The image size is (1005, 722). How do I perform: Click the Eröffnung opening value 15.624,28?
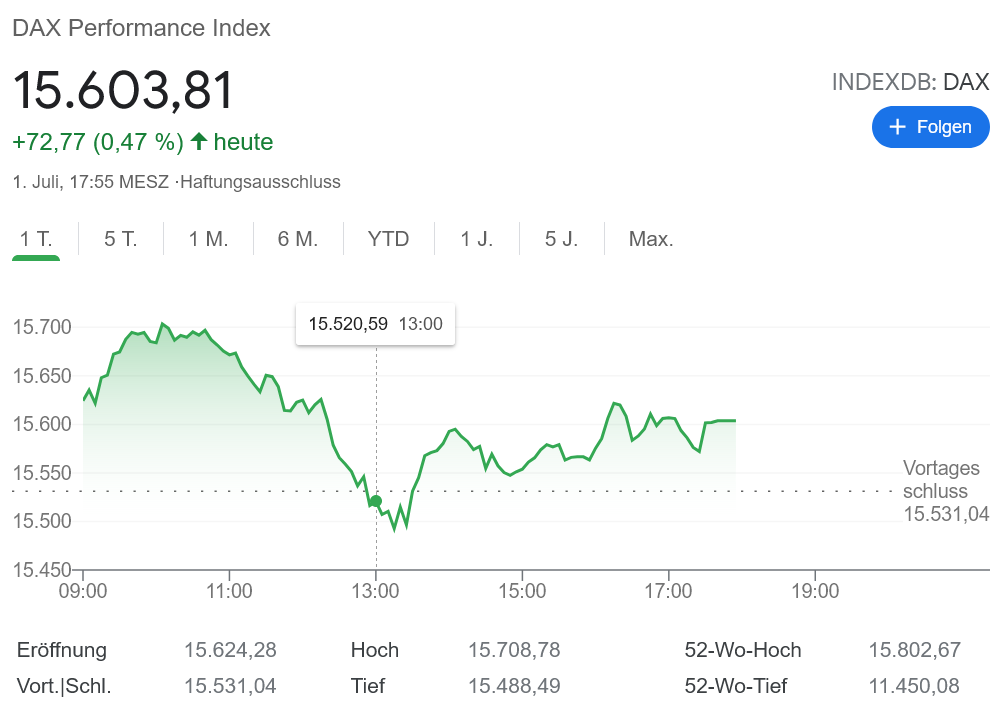click(x=230, y=650)
